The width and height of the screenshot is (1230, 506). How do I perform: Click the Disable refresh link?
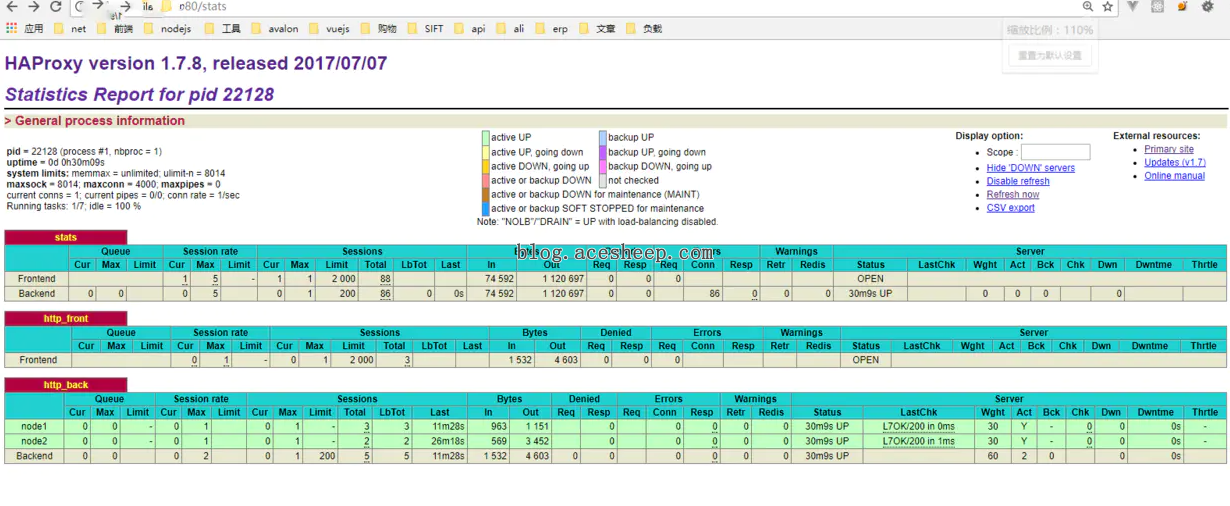1018,181
